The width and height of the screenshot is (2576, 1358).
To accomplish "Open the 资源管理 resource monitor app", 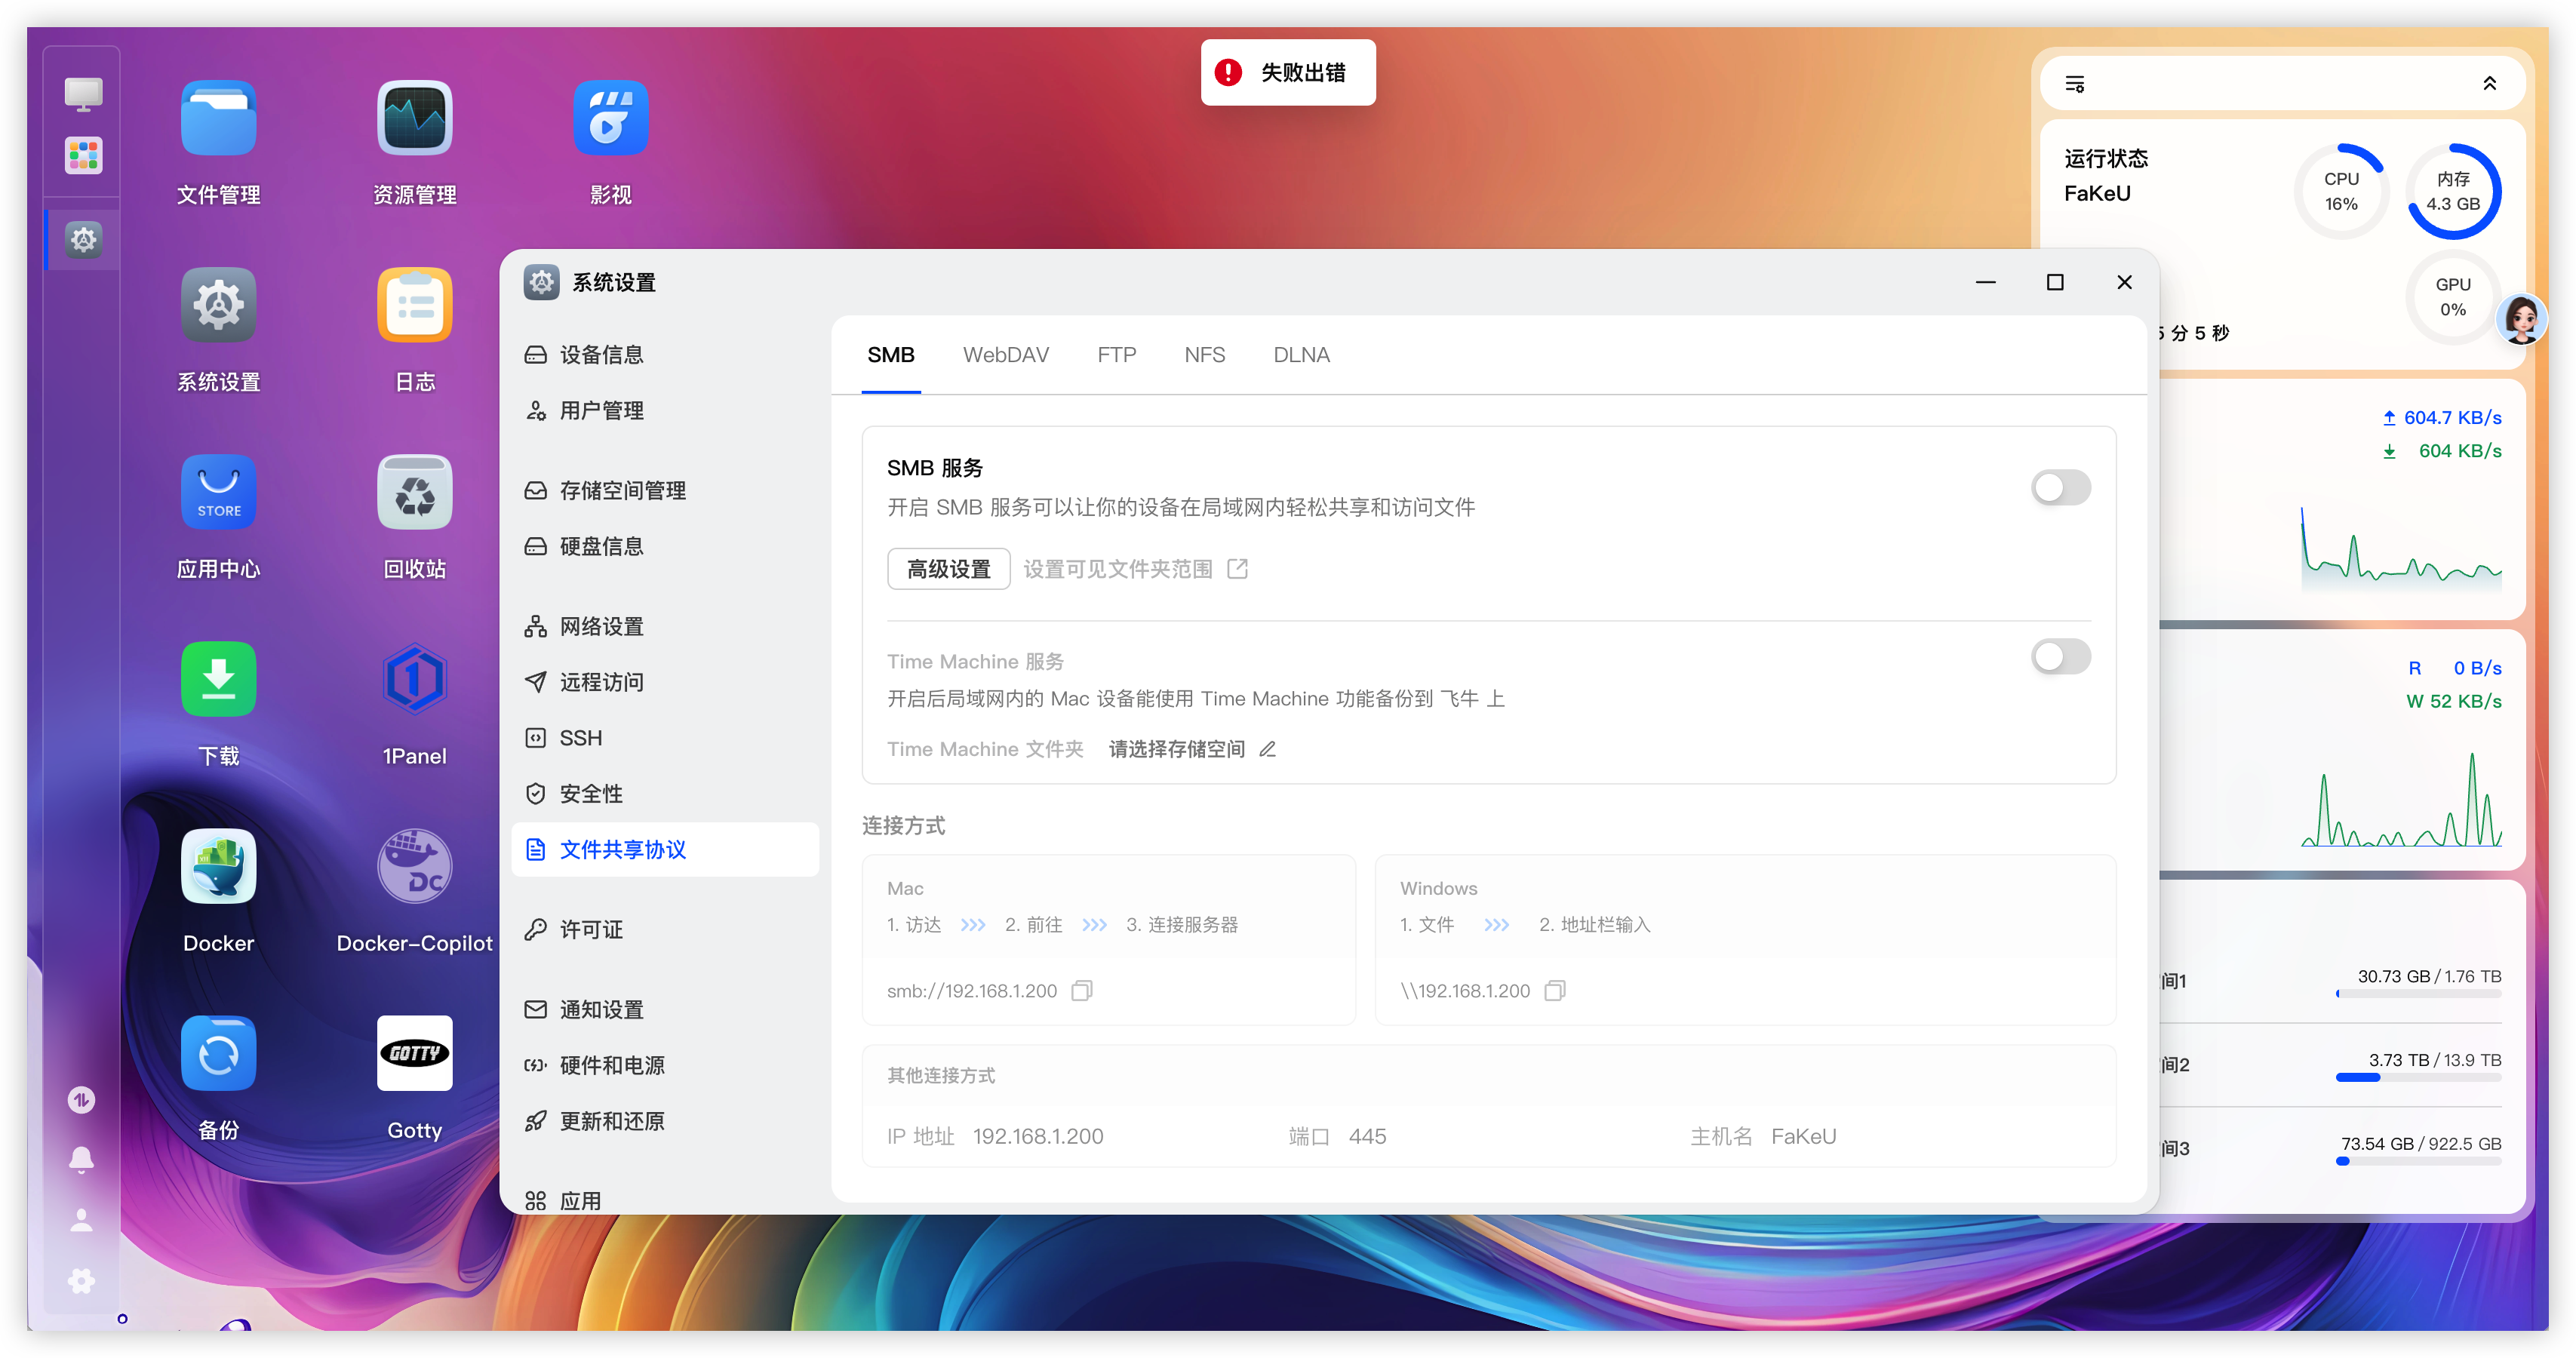I will (x=414, y=118).
